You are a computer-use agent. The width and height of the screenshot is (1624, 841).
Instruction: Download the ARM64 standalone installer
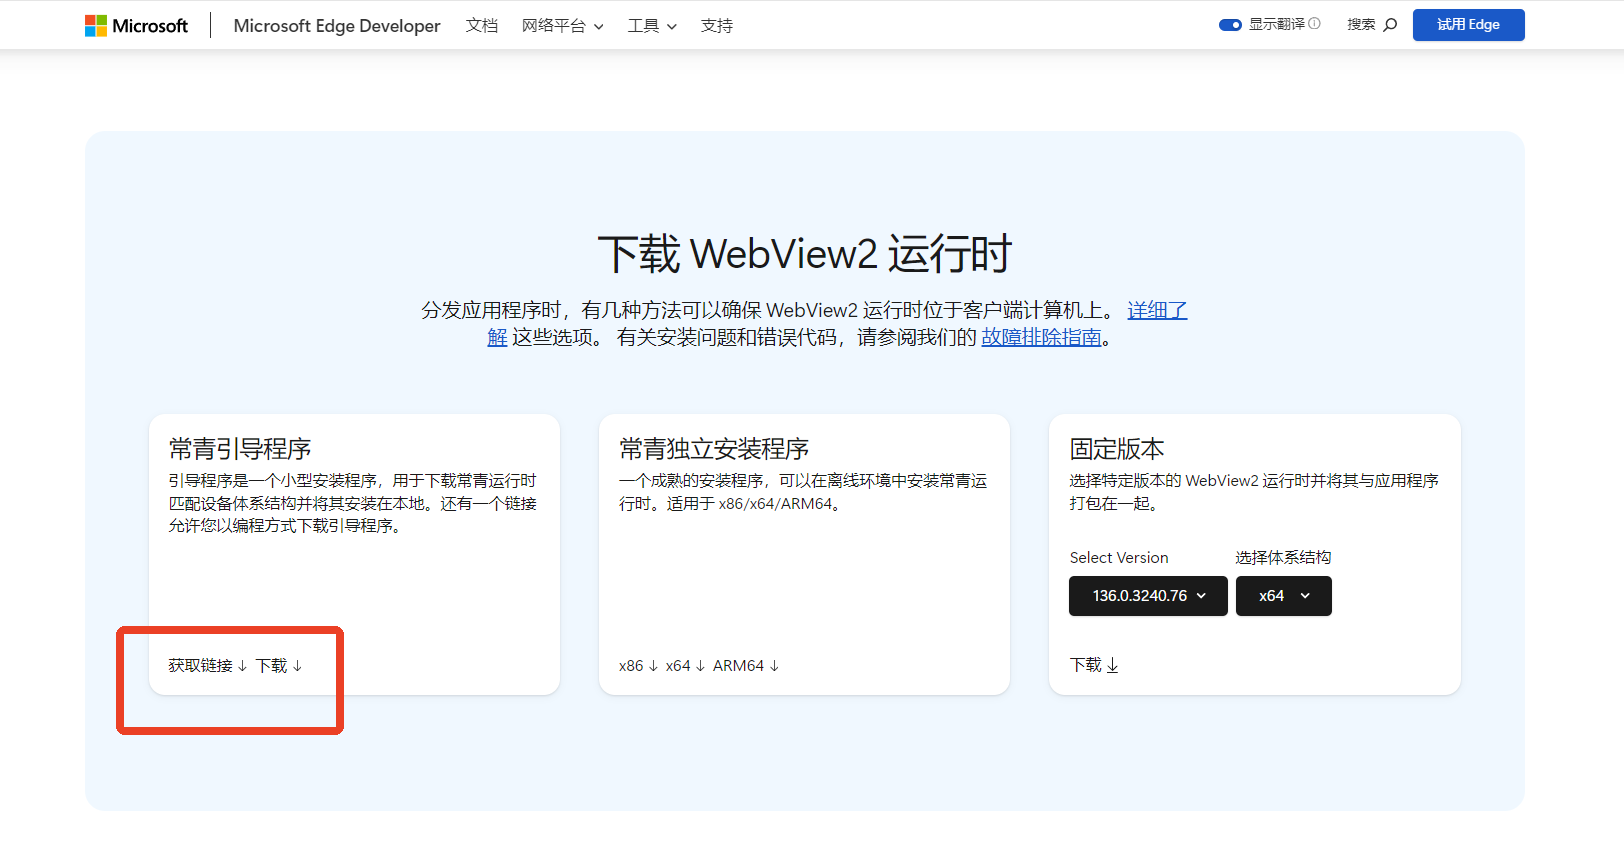745,666
